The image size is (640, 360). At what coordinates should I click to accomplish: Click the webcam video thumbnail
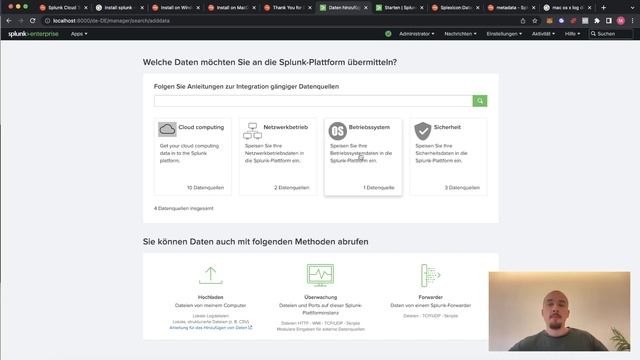(x=559, y=311)
